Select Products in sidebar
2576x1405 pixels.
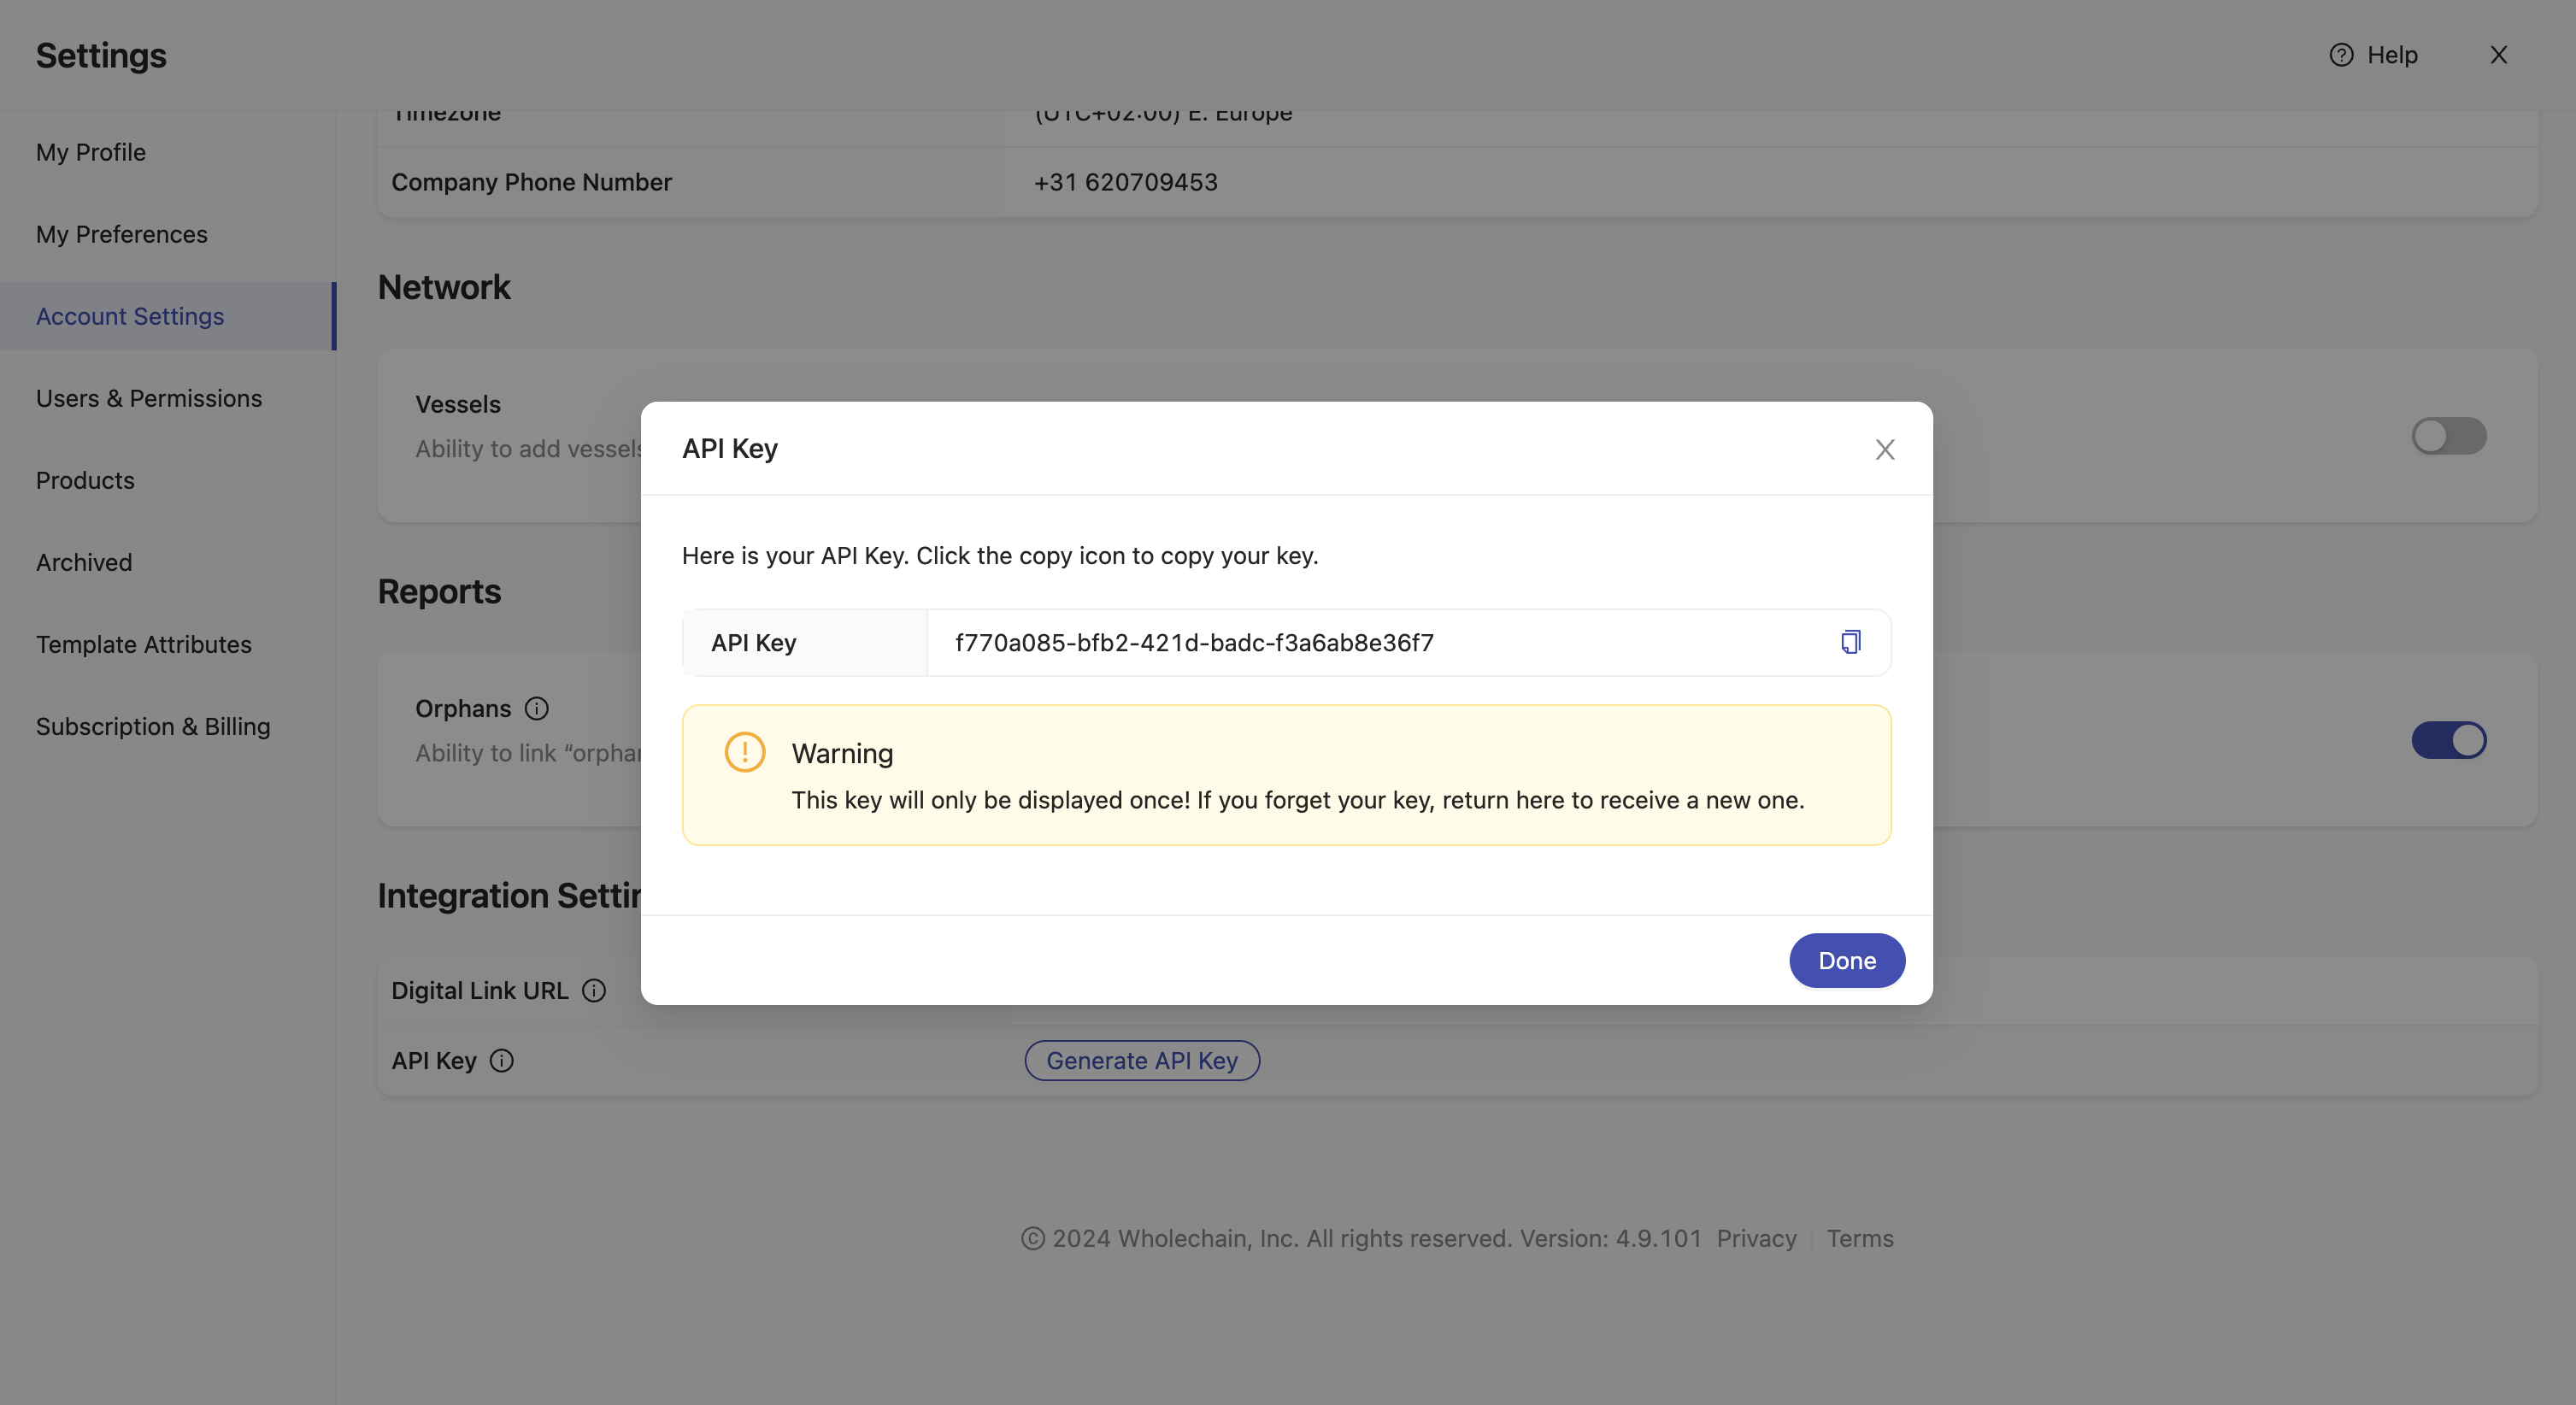pyautogui.click(x=85, y=481)
